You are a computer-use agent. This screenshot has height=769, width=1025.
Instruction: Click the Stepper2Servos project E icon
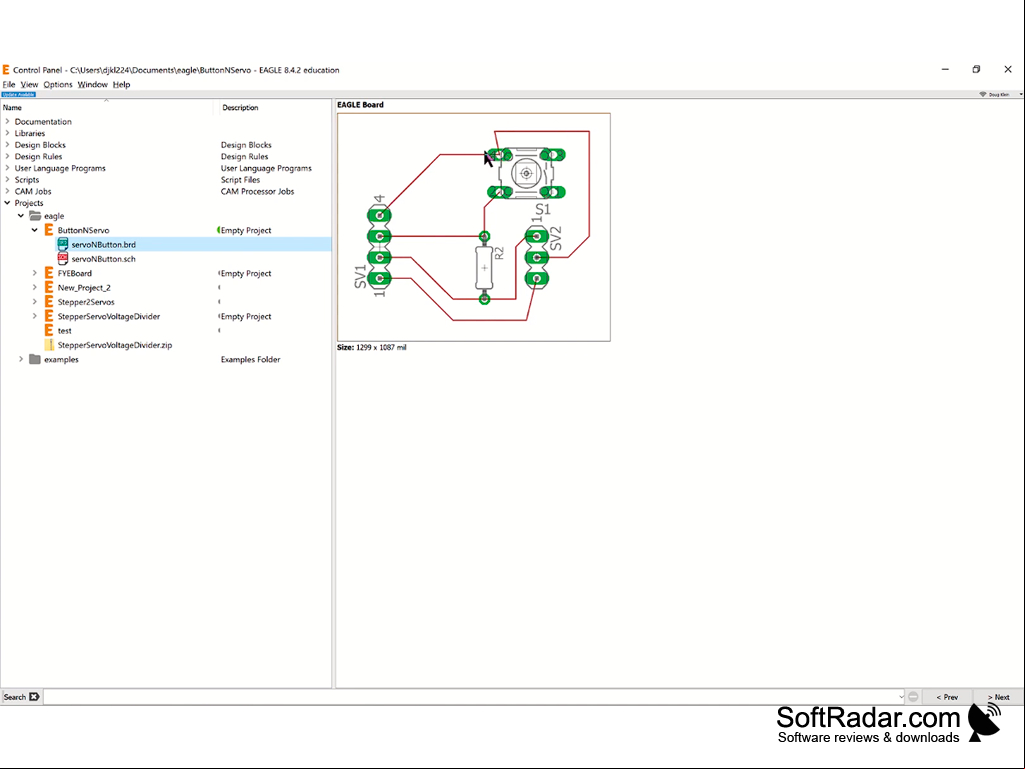click(48, 302)
